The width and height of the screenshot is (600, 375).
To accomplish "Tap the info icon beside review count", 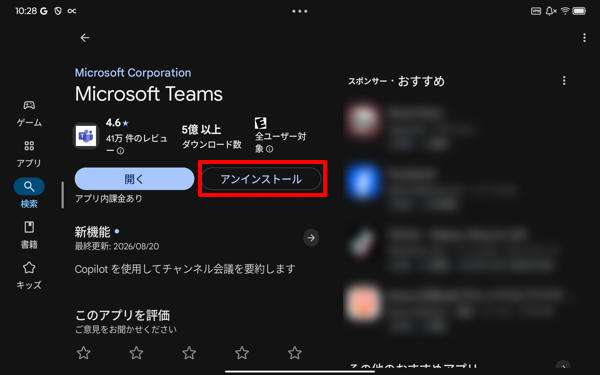I will (121, 151).
